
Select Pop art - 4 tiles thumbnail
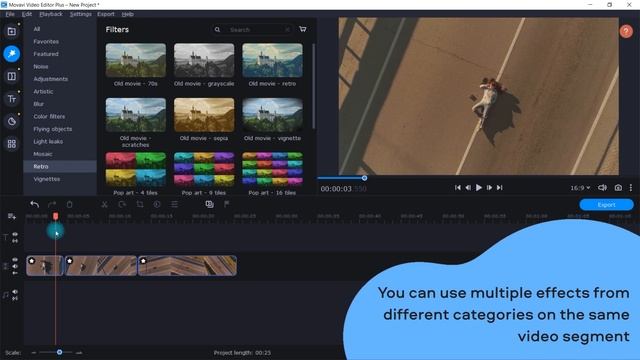click(x=136, y=169)
